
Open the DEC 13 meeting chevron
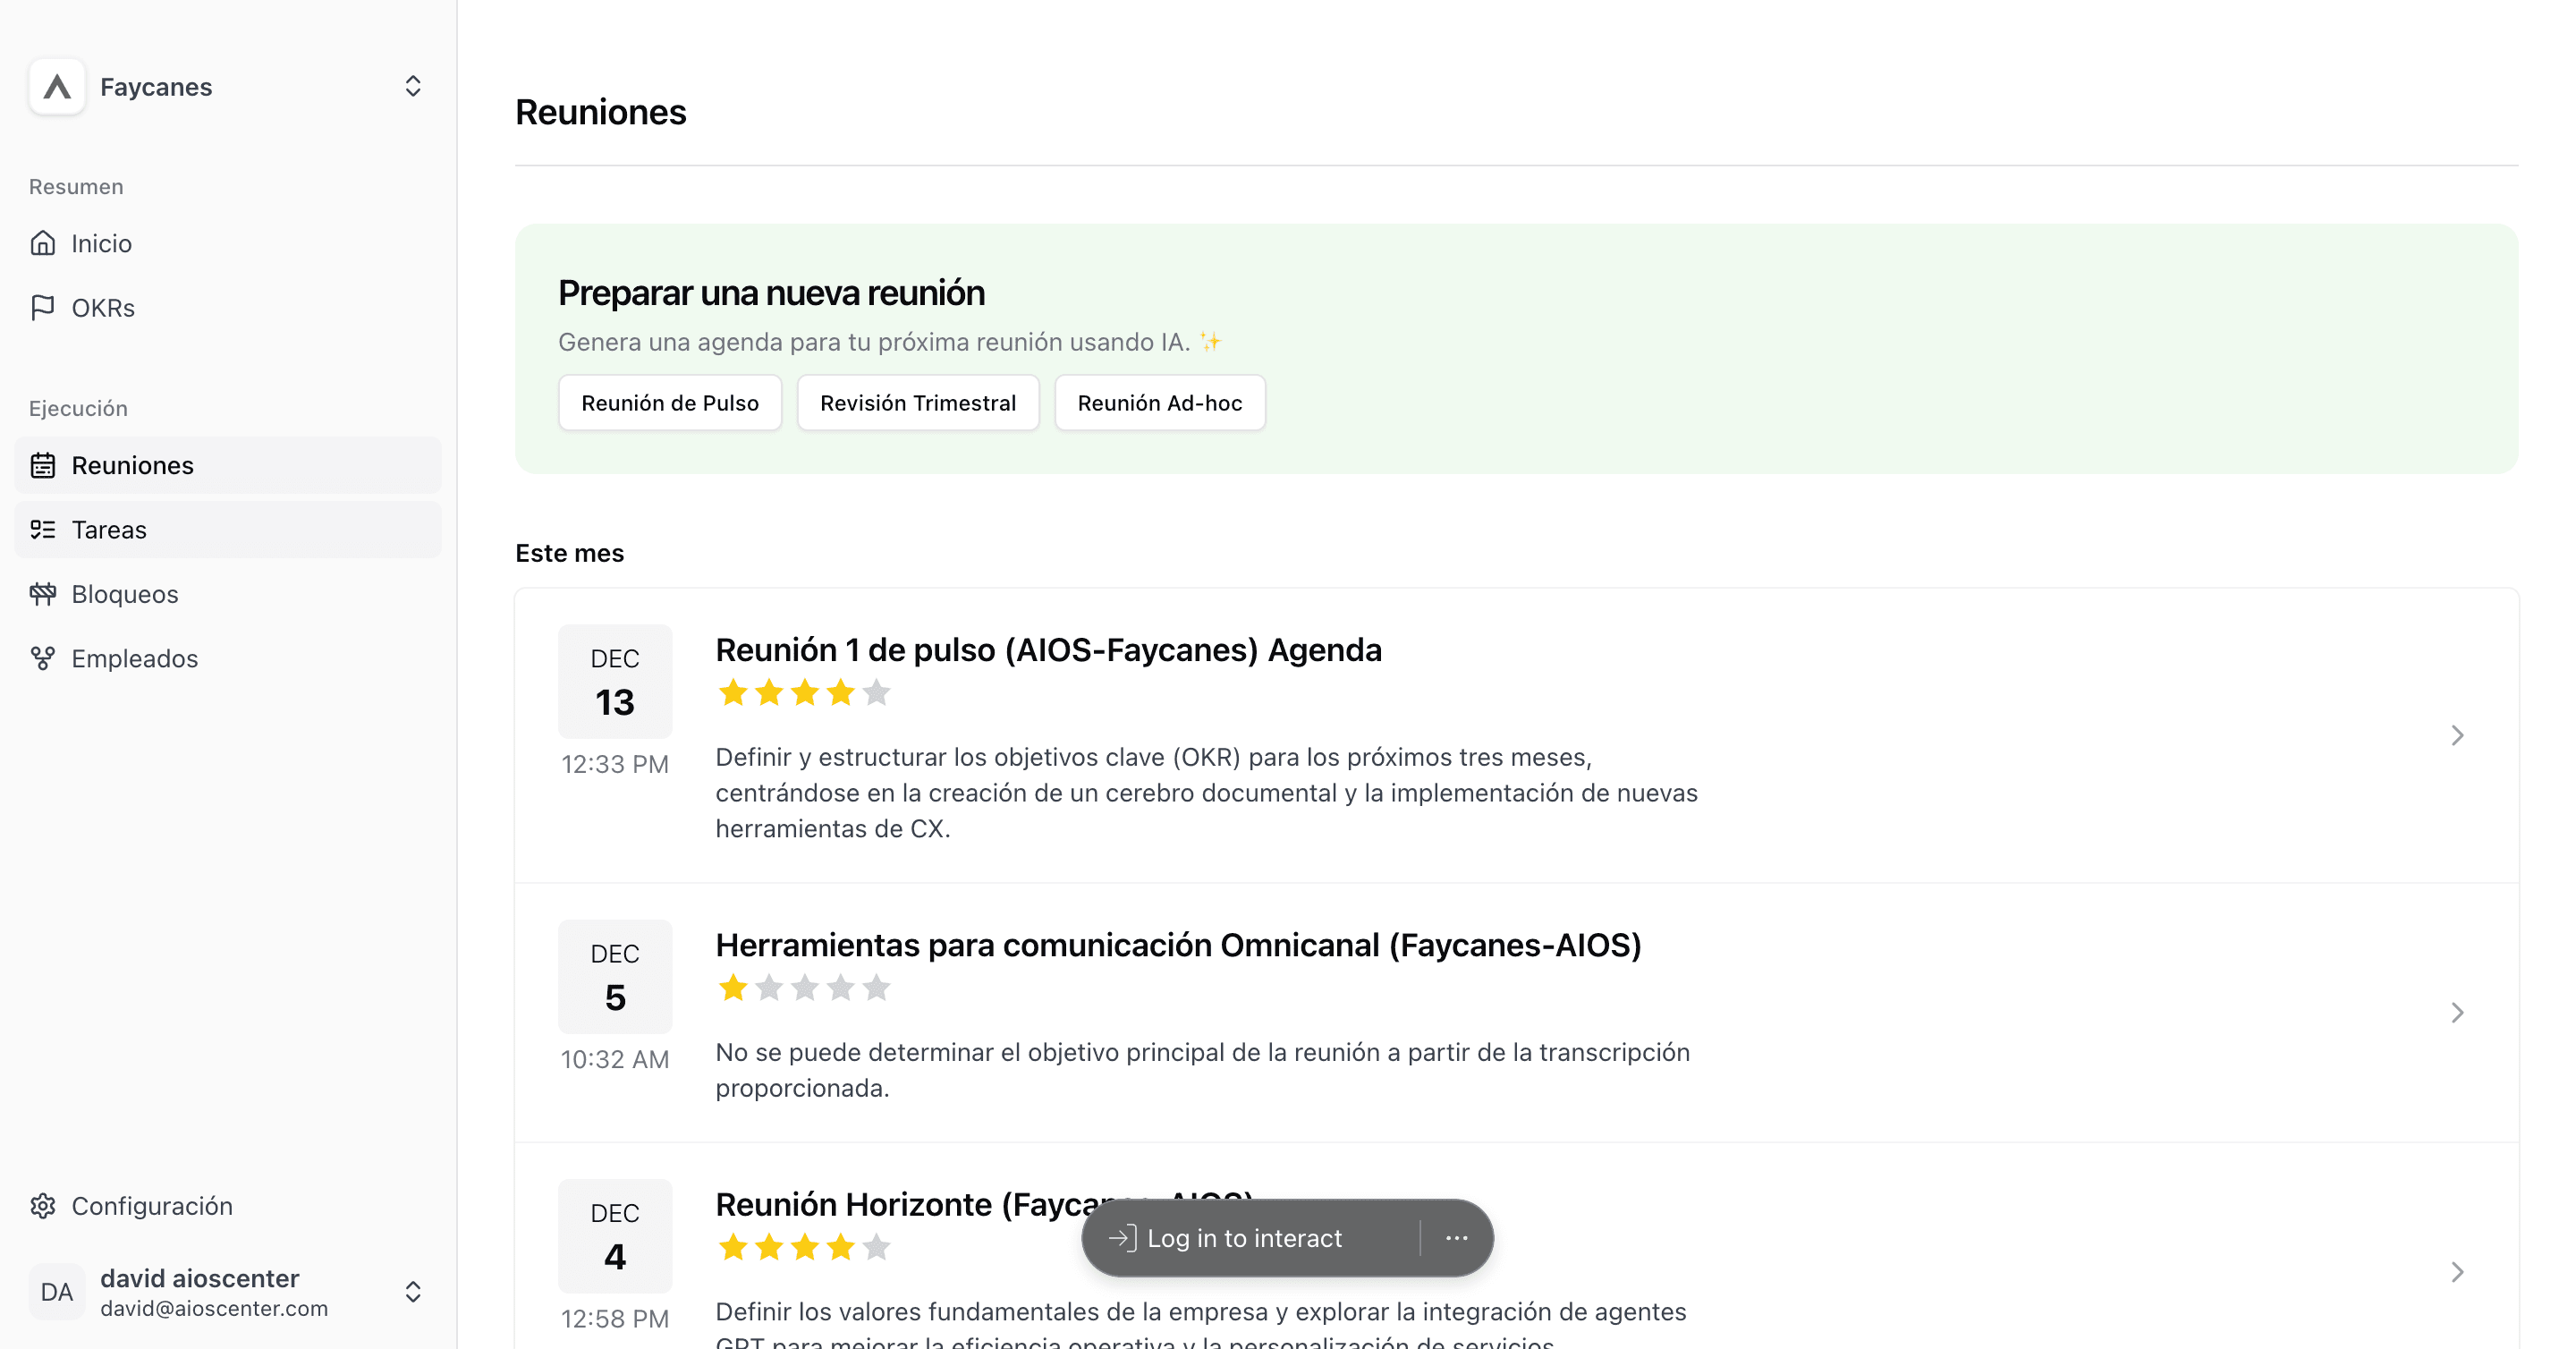[x=2458, y=736]
